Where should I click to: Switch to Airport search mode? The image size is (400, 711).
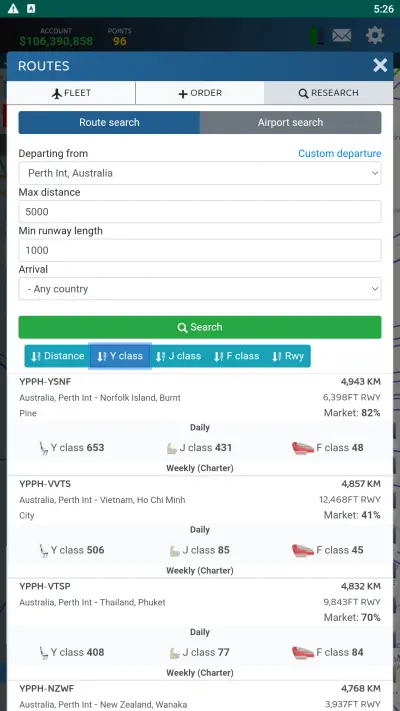pyautogui.click(x=290, y=122)
